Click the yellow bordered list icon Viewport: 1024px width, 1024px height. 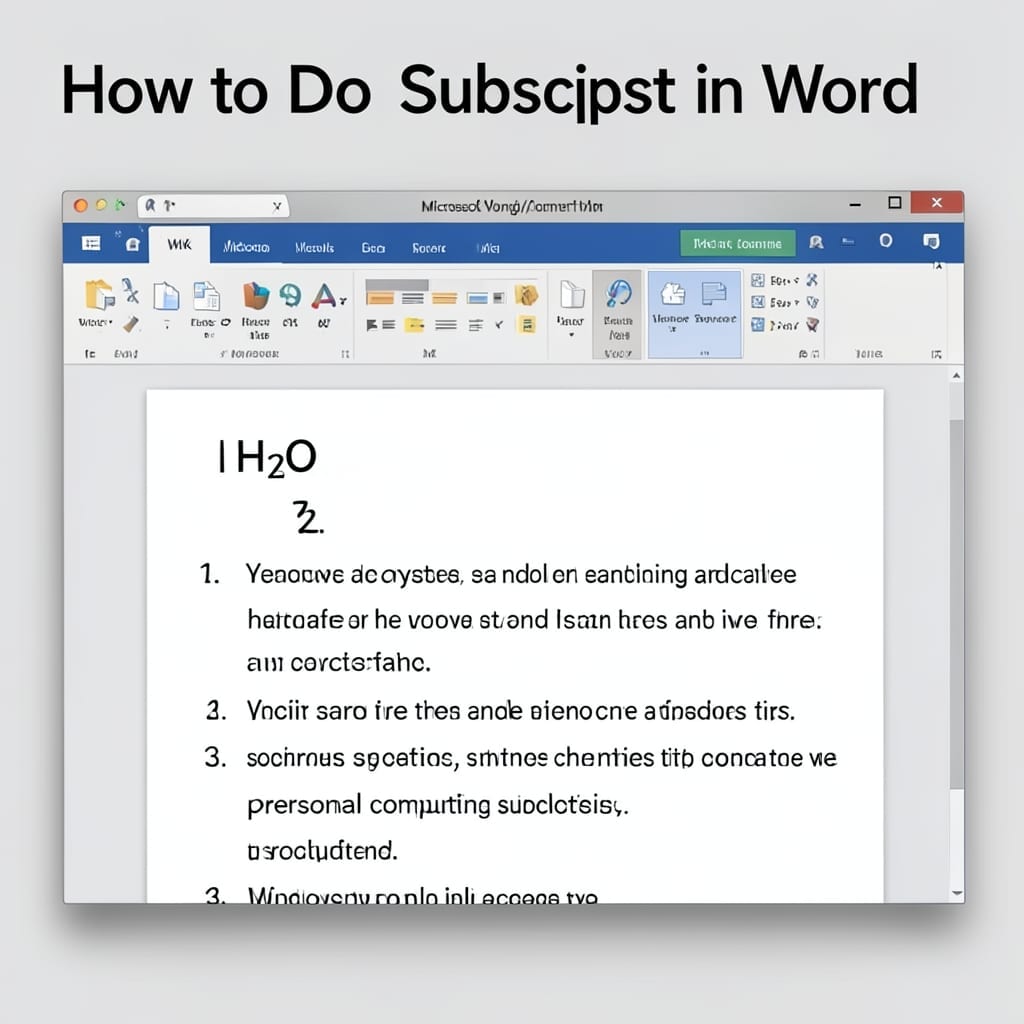click(527, 325)
